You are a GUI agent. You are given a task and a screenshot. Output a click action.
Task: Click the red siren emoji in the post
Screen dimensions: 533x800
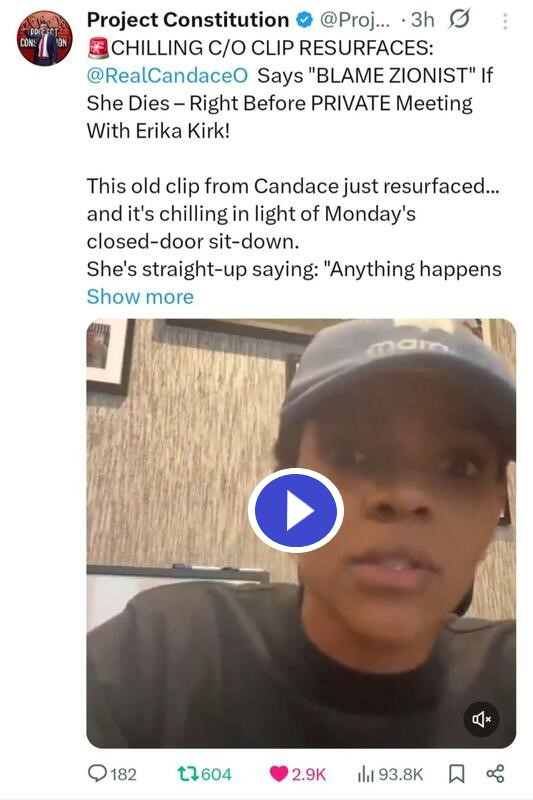pos(98,48)
